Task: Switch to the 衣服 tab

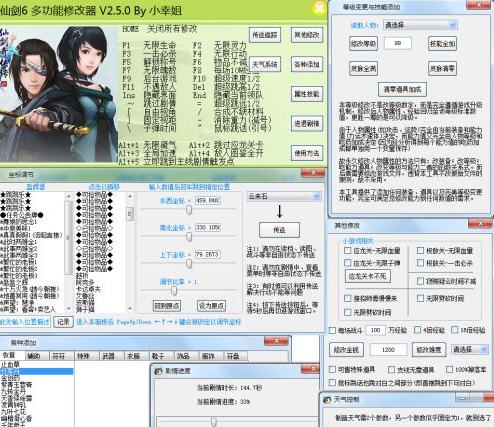Action: [133, 356]
